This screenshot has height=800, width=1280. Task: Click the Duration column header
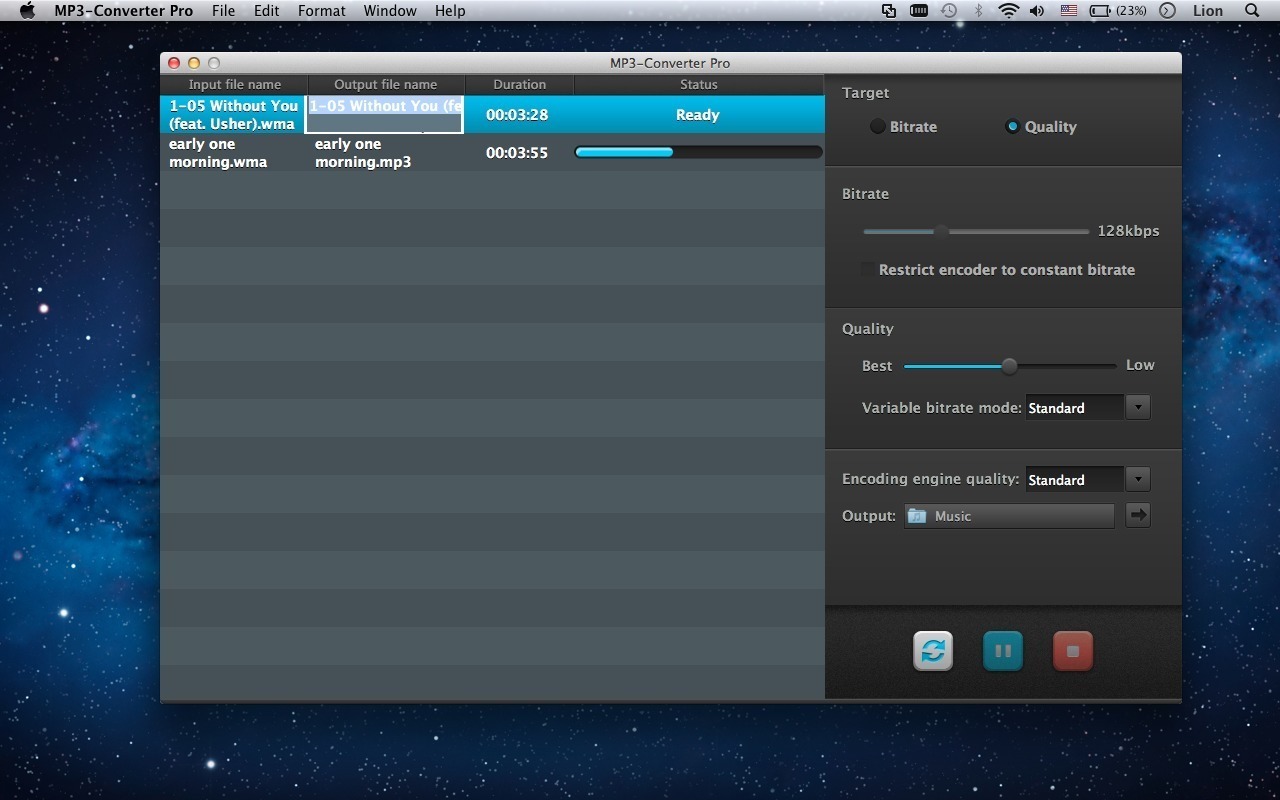520,85
